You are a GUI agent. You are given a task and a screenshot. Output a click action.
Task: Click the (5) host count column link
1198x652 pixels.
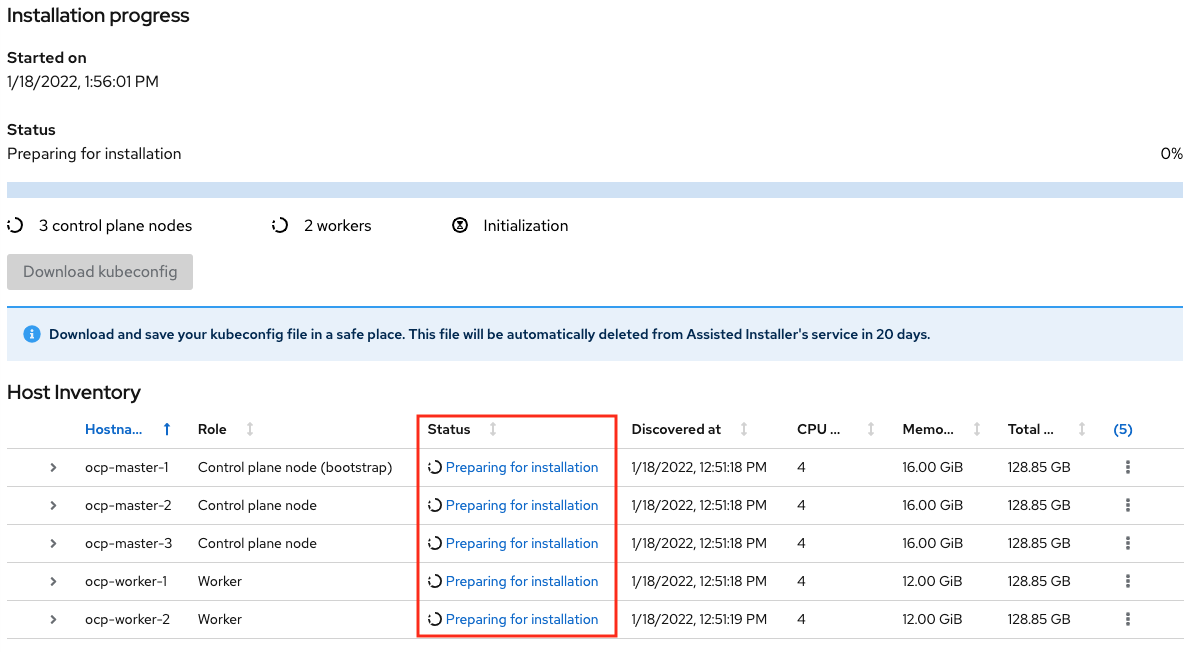1122,429
